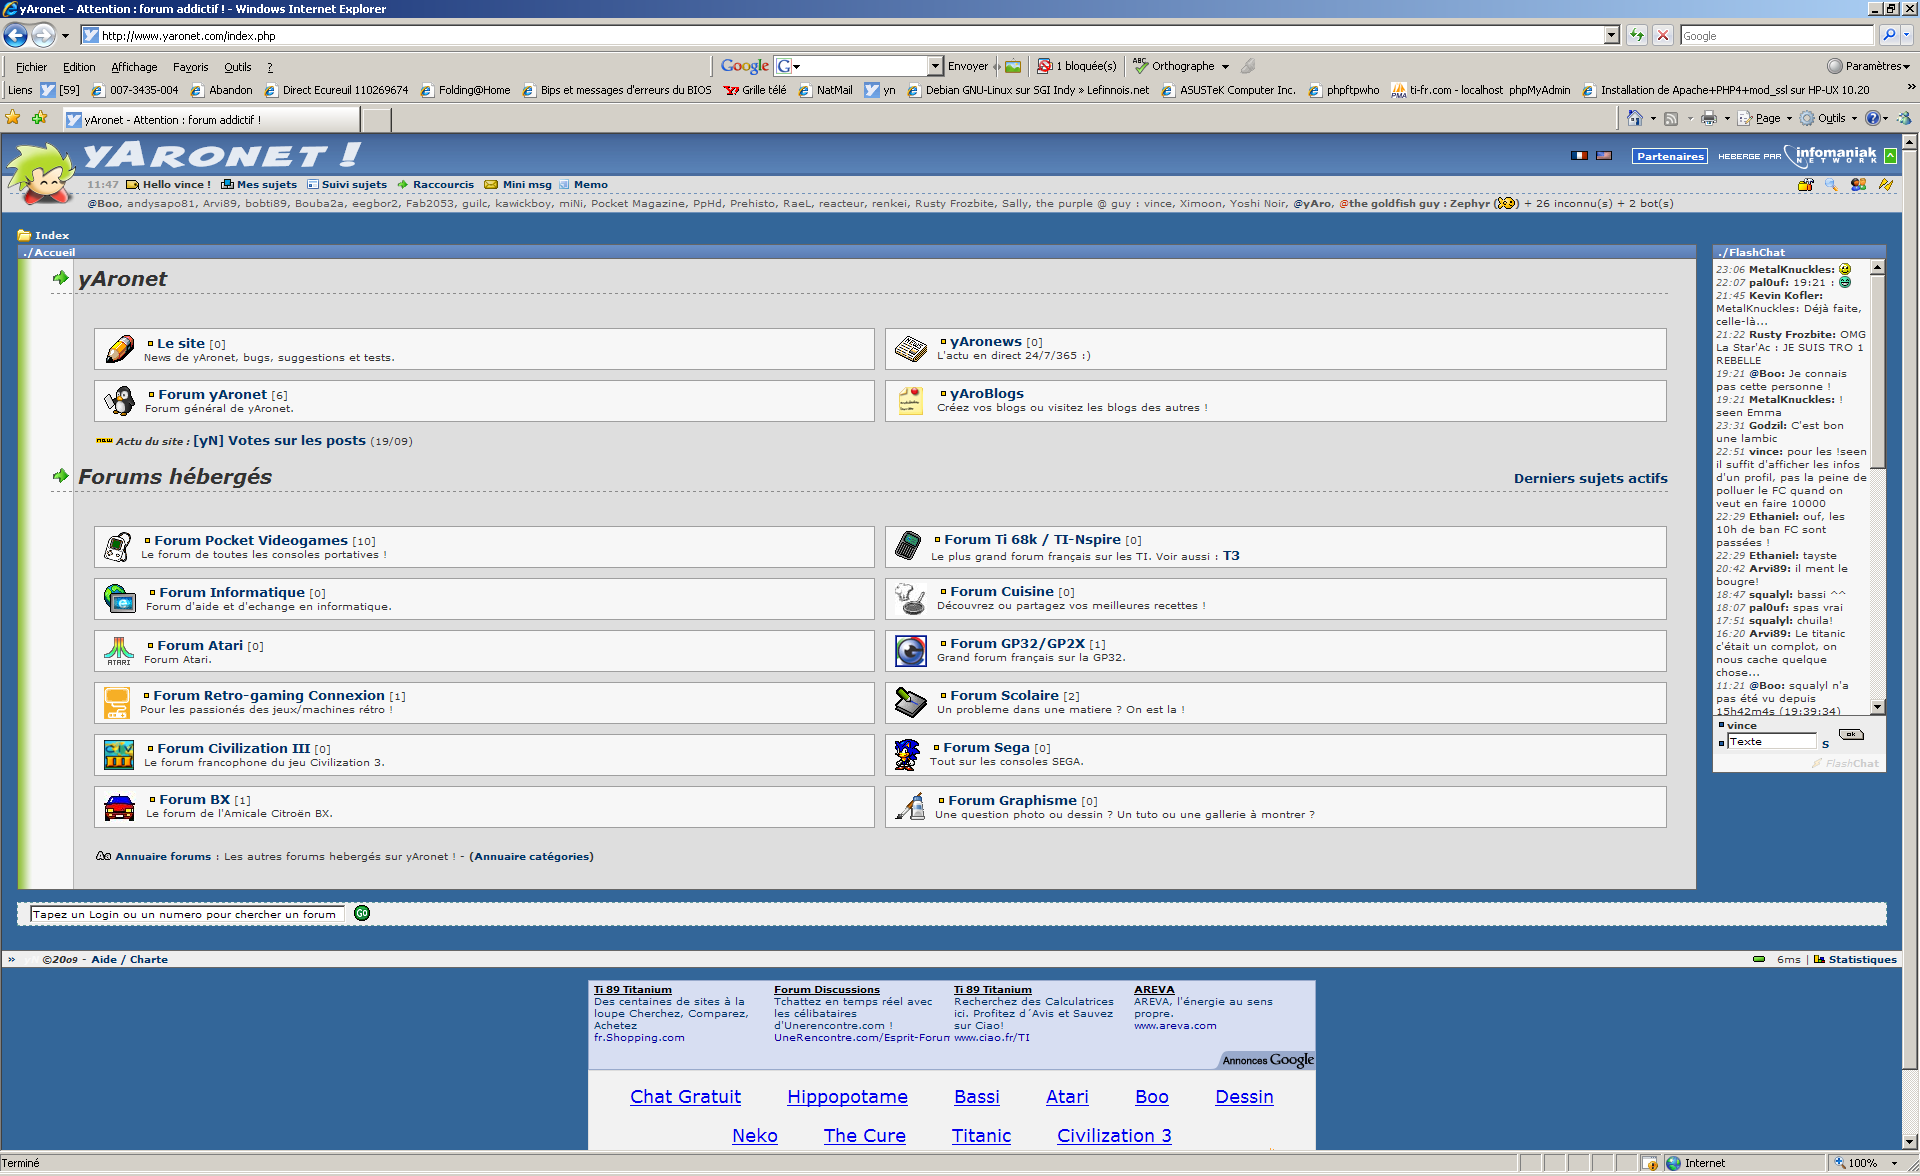Expand the IE Page dropdown menu
1920x1176 pixels.
click(1768, 118)
